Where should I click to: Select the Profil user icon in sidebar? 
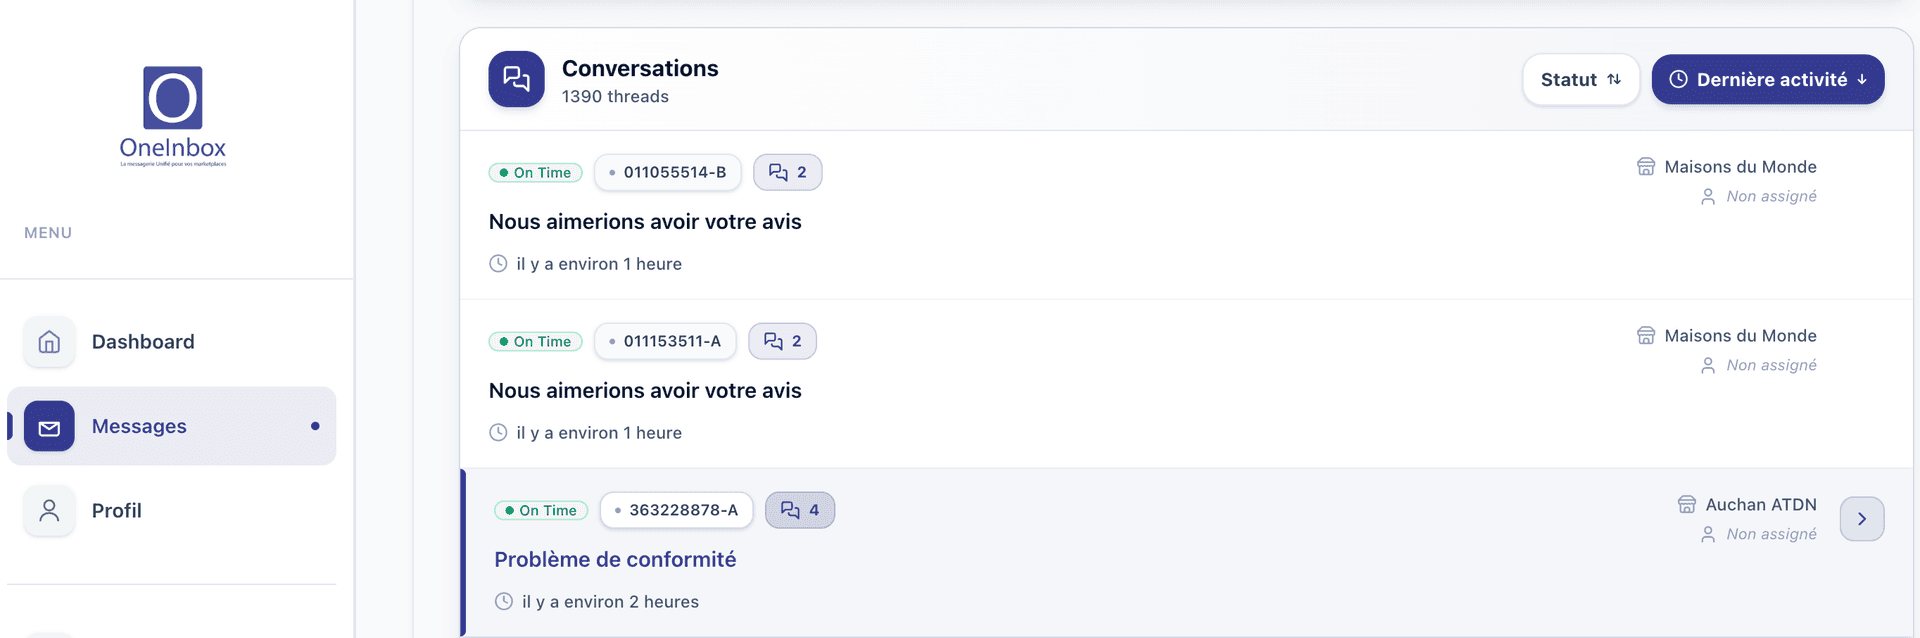pos(49,510)
